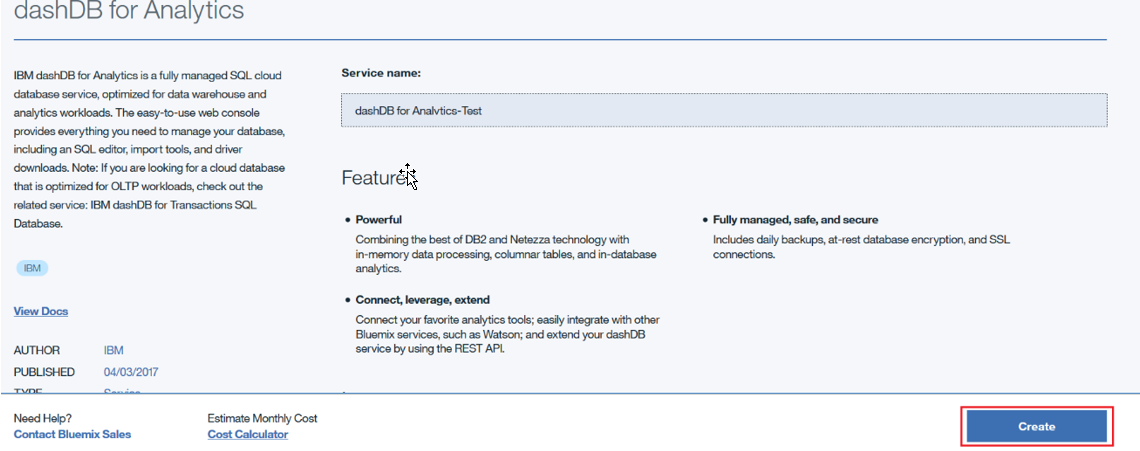Click the description paragraph starting IBM dashDB
This screenshot has height=451, width=1140.
click(150, 150)
